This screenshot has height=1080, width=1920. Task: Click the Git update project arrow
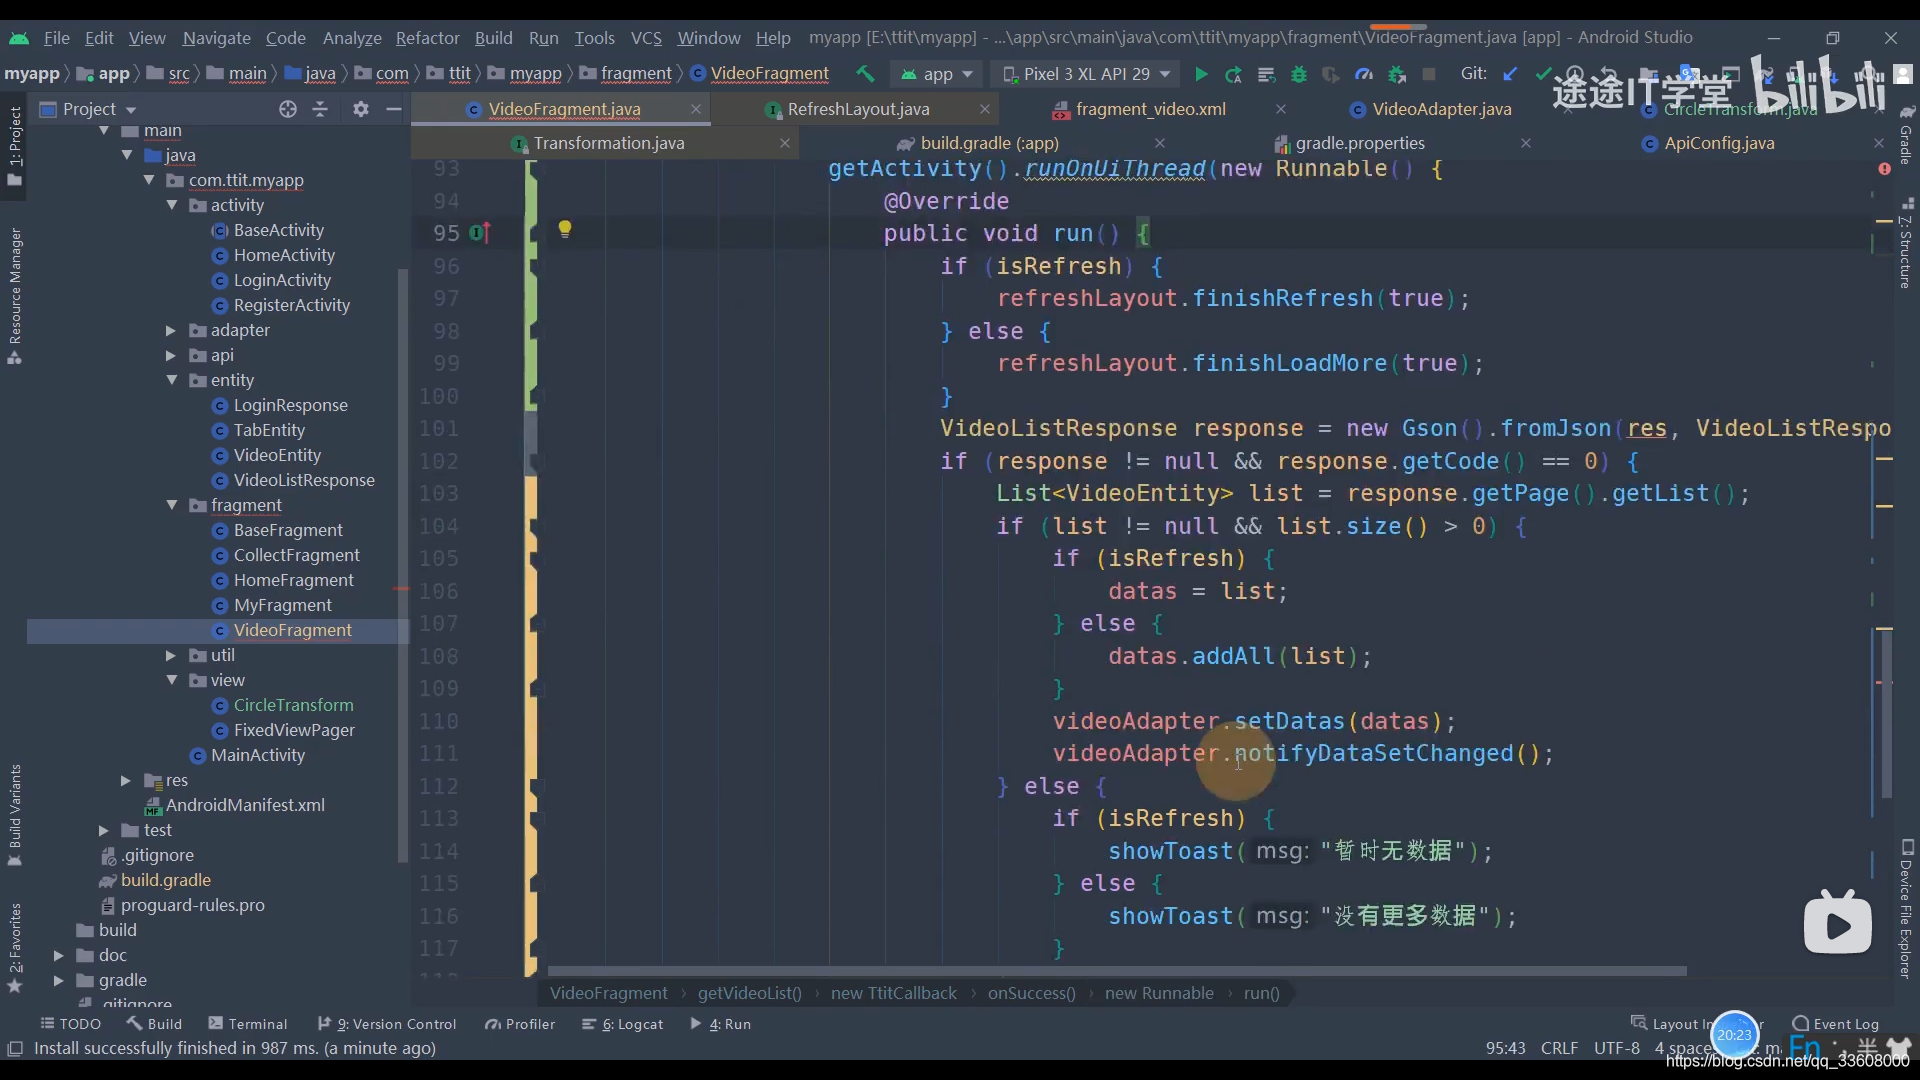tap(1510, 74)
